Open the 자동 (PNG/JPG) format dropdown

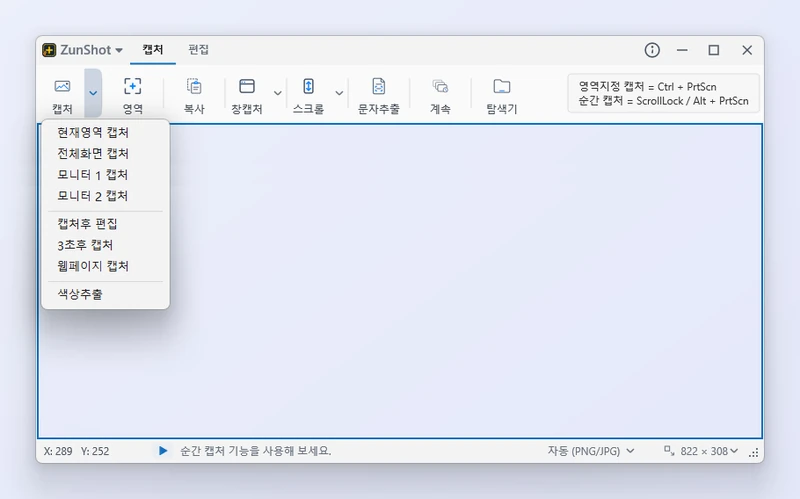(591, 451)
